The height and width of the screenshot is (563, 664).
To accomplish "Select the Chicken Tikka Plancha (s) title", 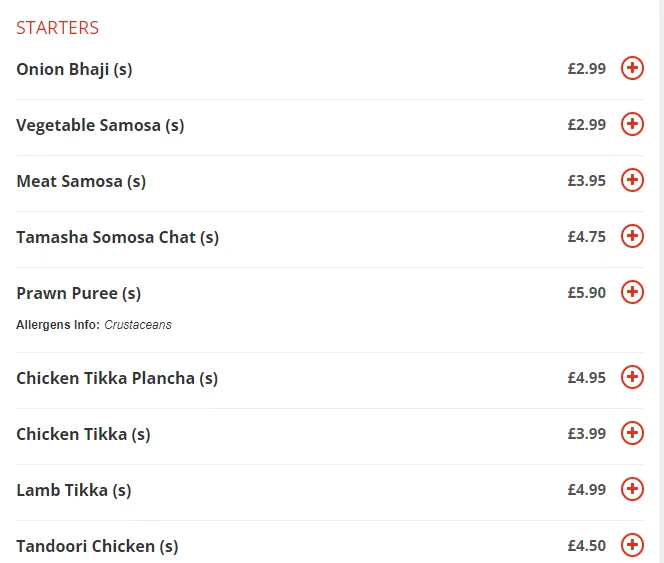I will click(x=117, y=378).
